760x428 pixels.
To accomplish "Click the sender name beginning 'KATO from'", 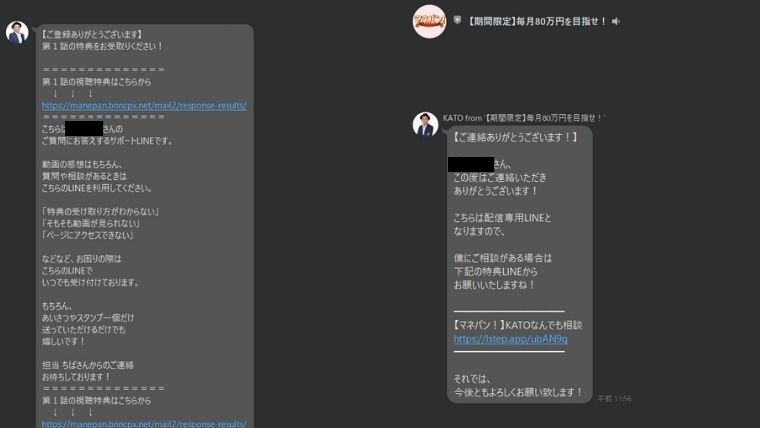I will pyautogui.click(x=524, y=118).
